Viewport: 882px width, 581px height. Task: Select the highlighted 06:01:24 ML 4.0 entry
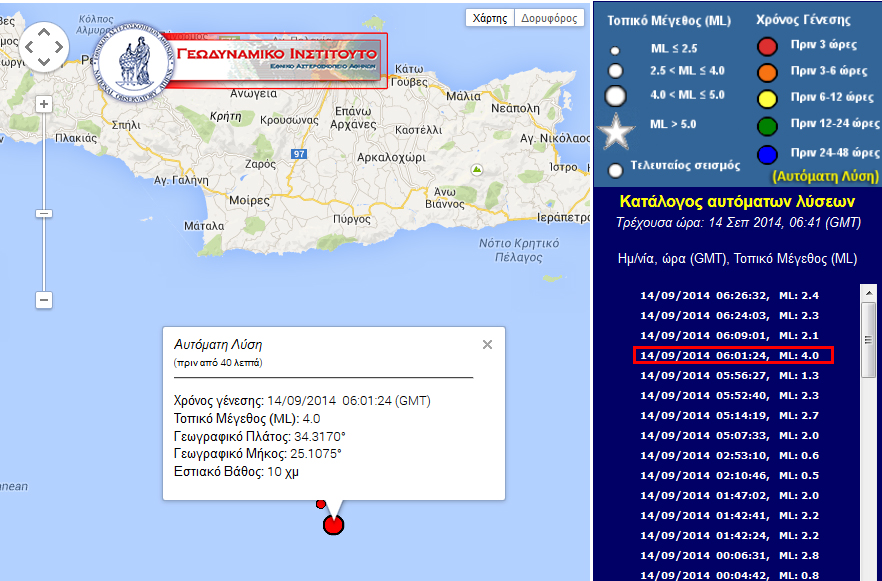730,356
